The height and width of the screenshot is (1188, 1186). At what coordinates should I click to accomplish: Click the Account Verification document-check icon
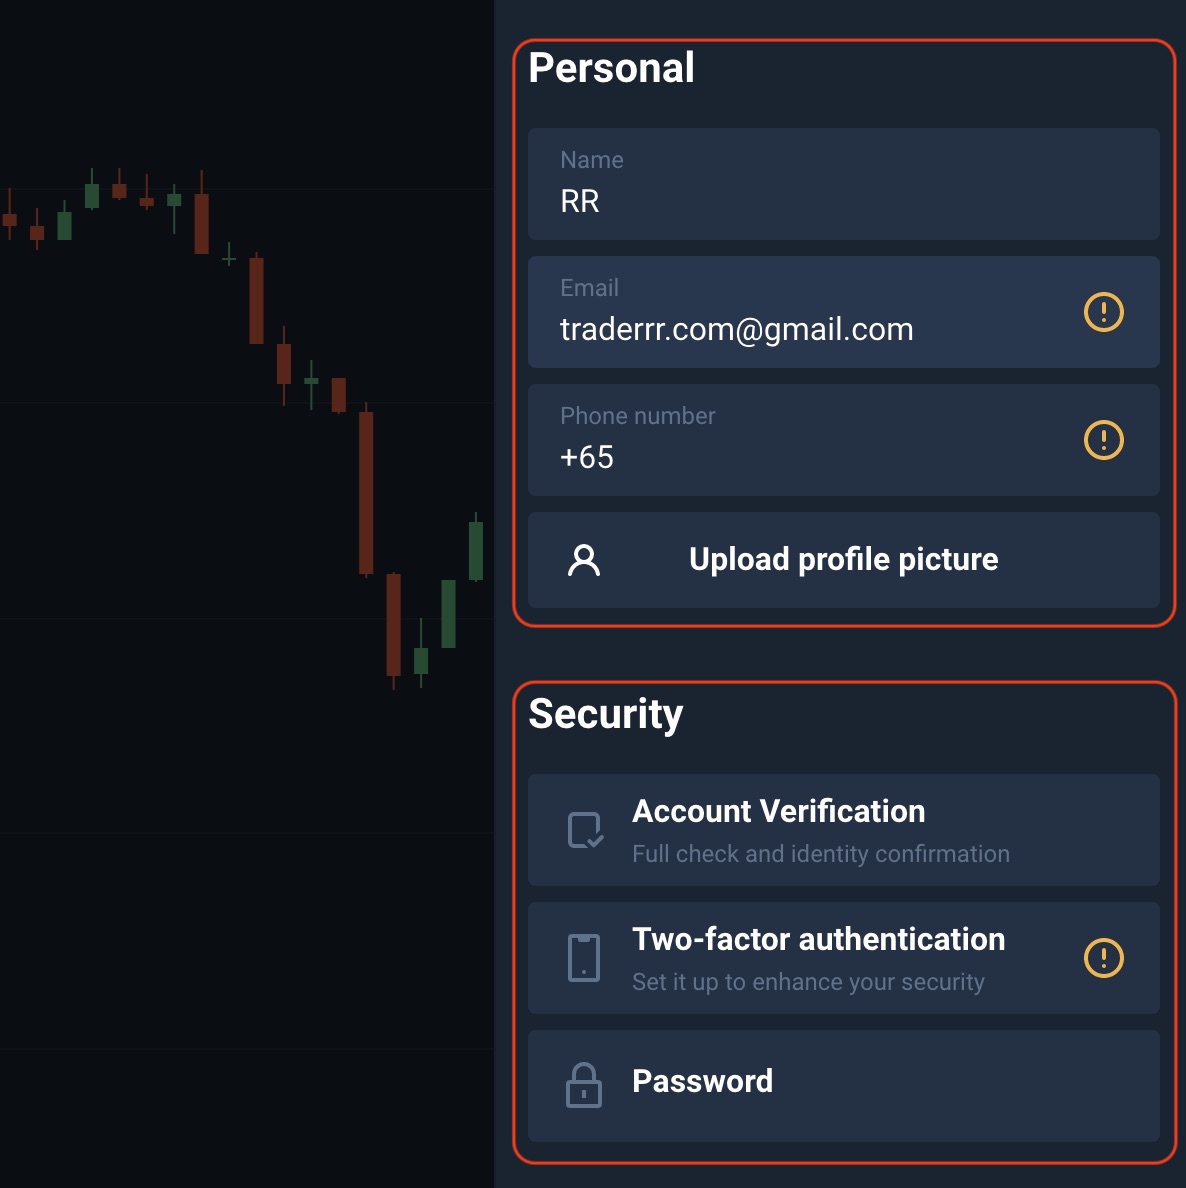(585, 830)
